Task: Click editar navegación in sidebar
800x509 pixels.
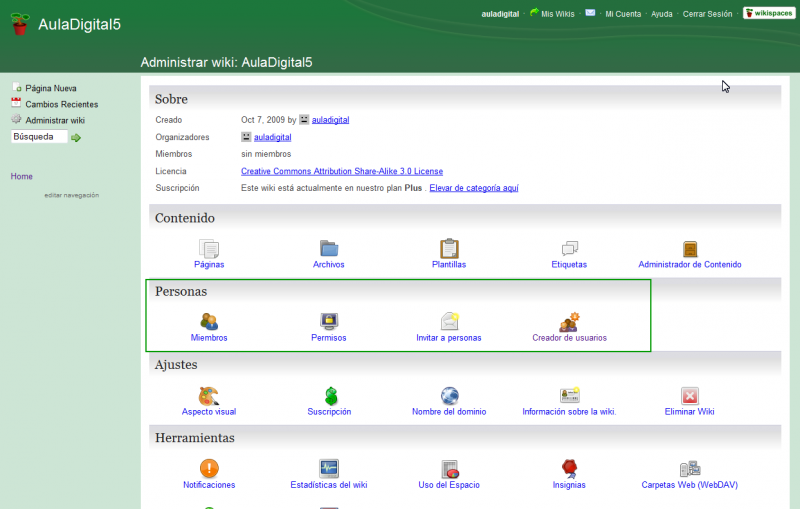Action: tap(71, 195)
